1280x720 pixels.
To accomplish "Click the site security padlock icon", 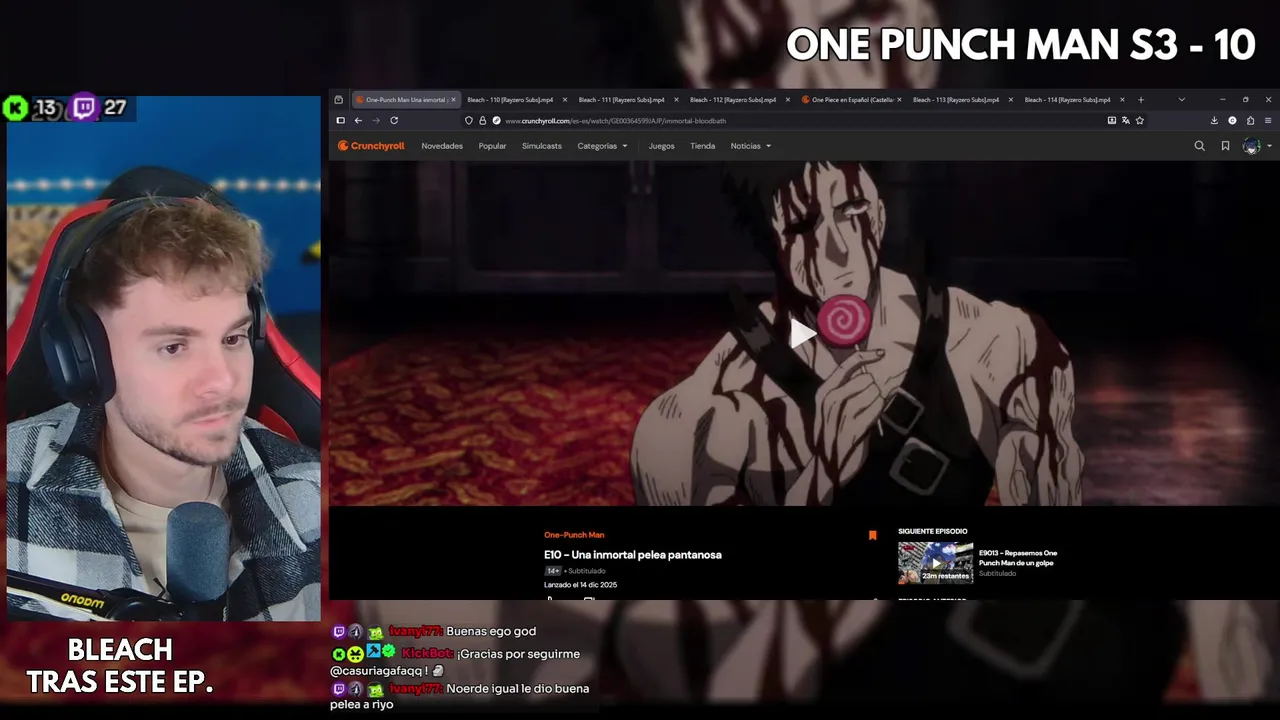I will click(x=482, y=120).
